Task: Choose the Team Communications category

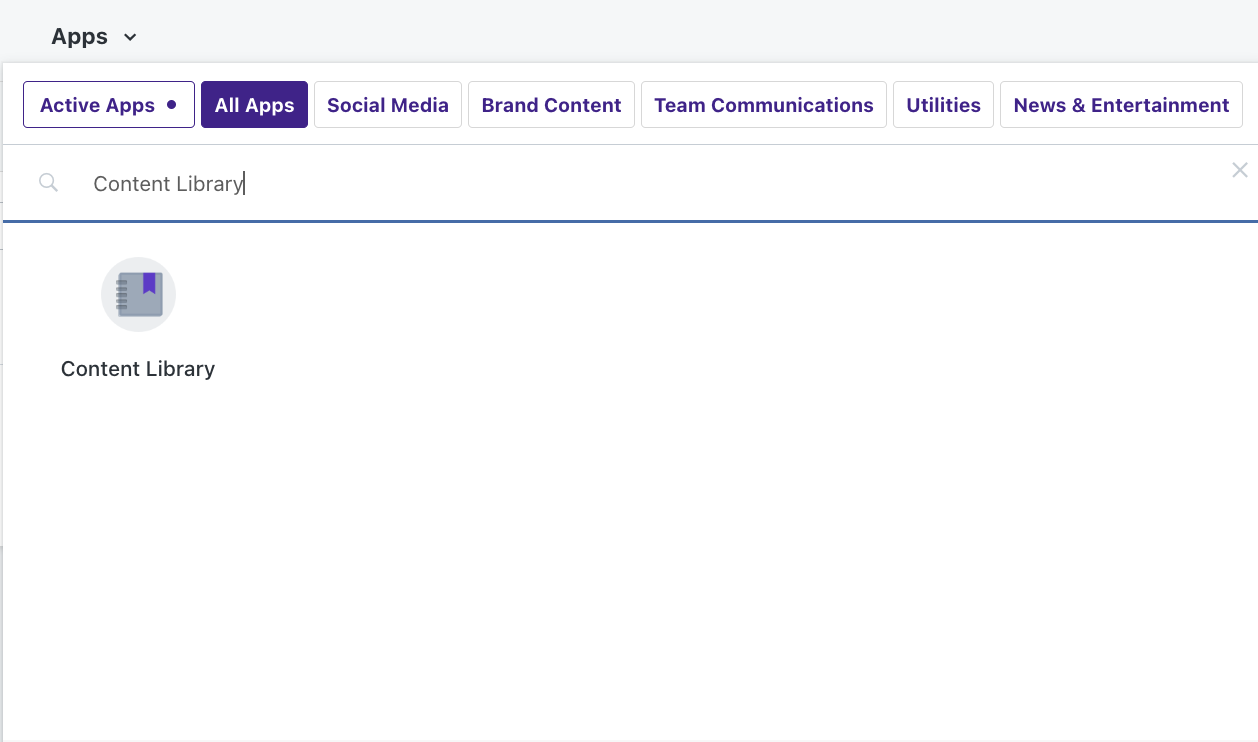Action: click(764, 105)
